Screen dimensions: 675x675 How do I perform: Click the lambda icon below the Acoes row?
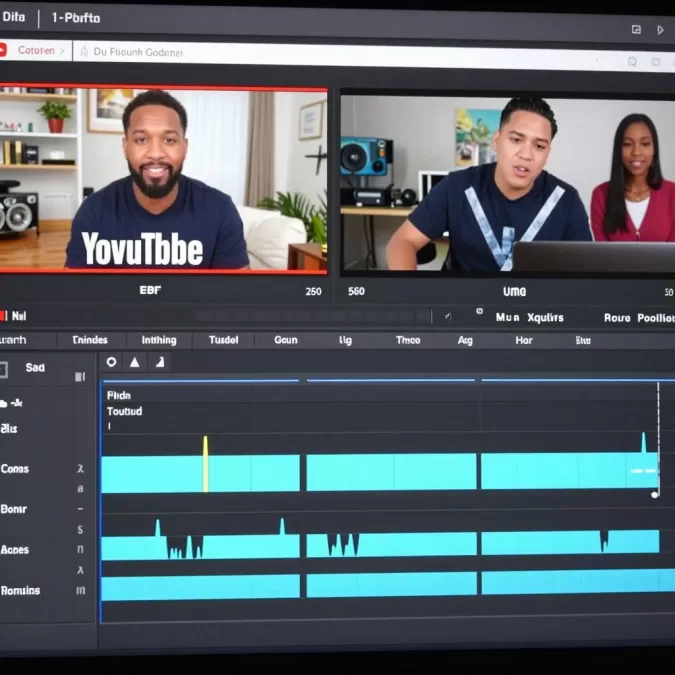click(x=80, y=570)
